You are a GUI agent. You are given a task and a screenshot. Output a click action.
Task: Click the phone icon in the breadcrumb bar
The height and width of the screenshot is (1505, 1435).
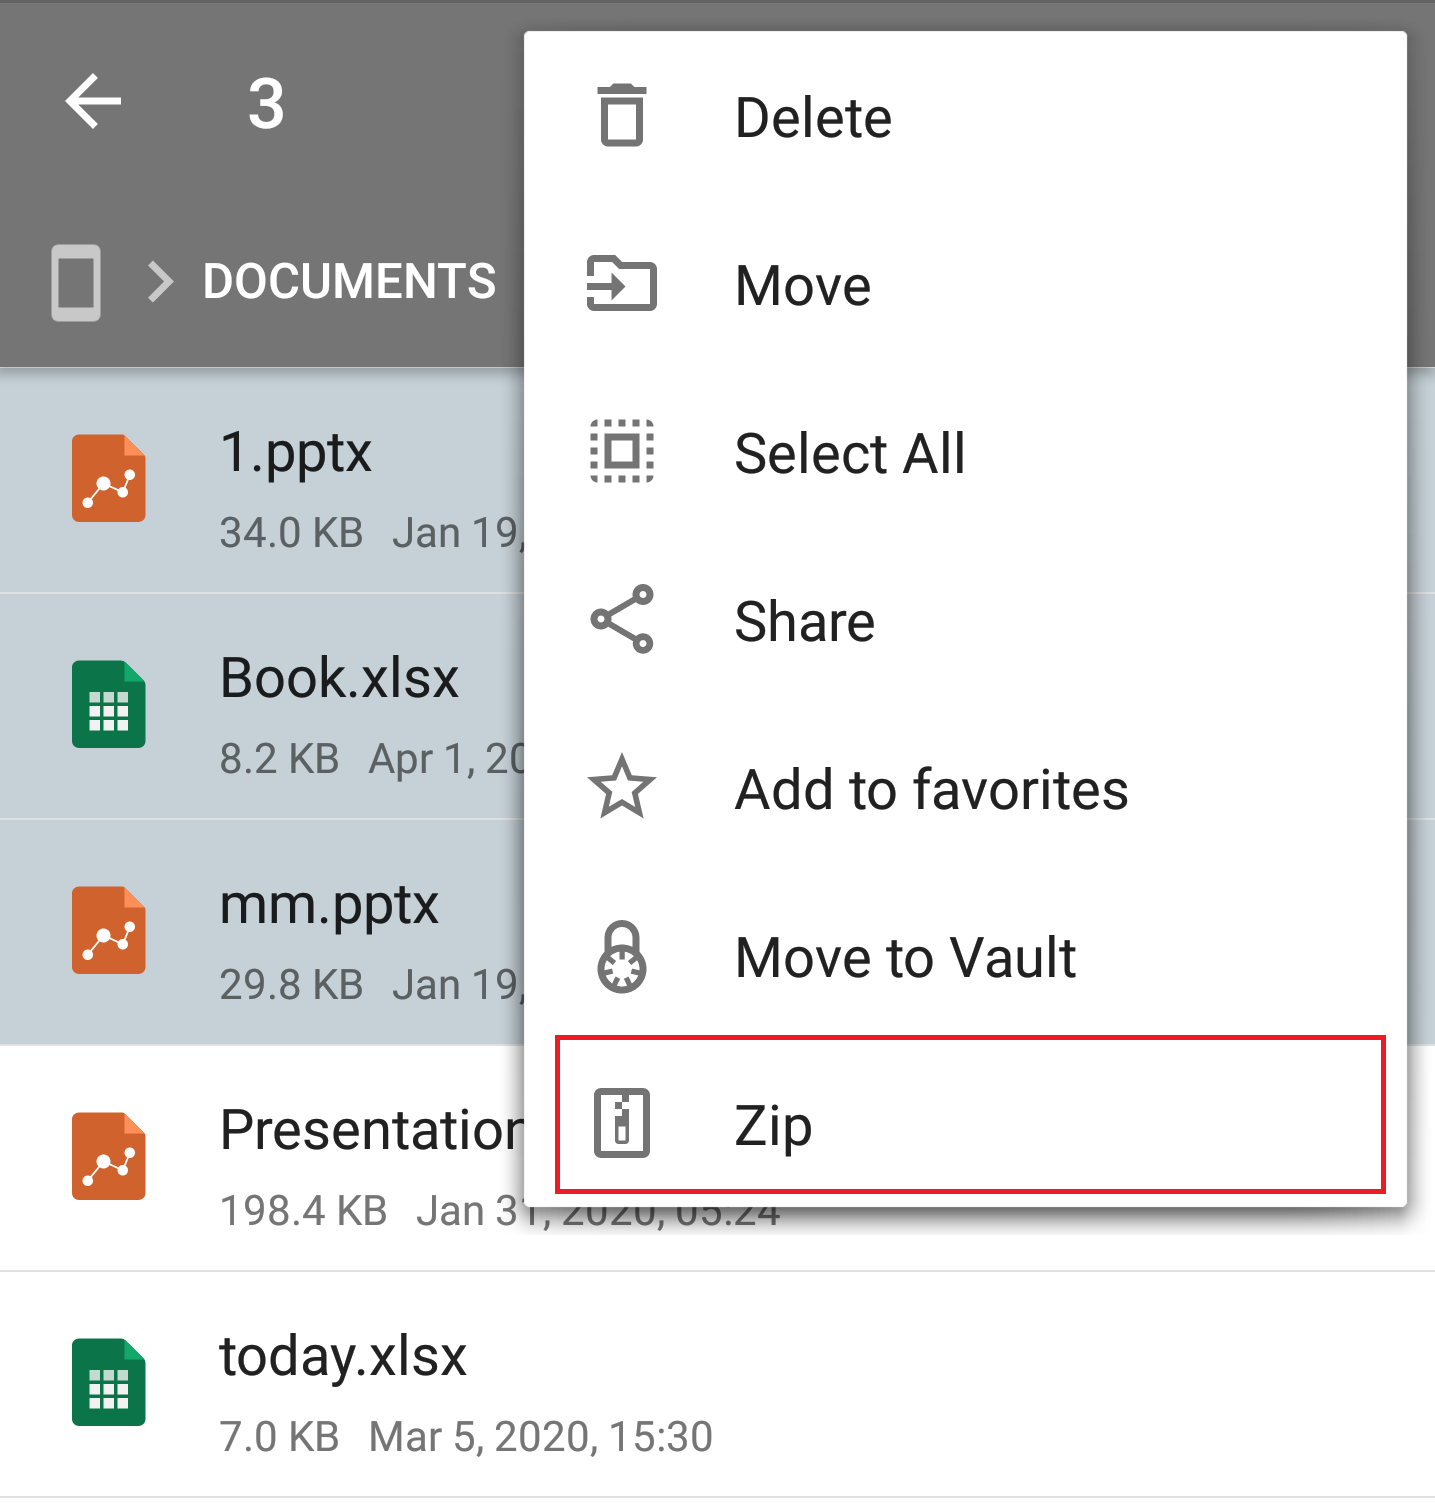[76, 283]
